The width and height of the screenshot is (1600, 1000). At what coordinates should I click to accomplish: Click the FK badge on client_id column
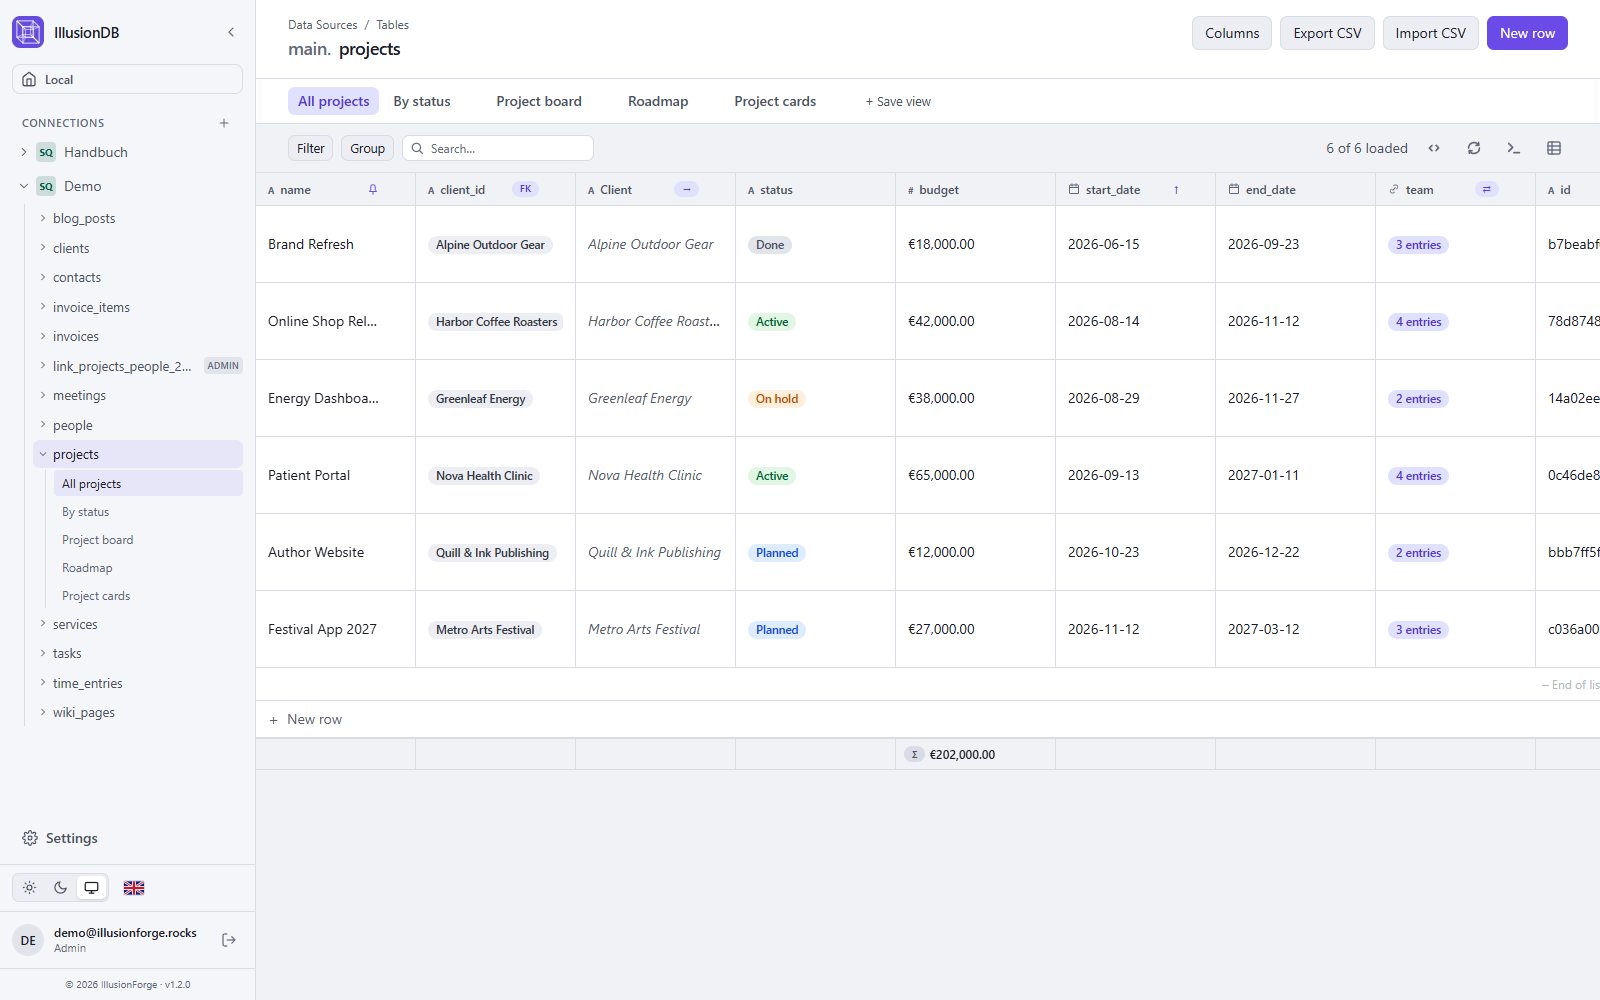(x=525, y=189)
